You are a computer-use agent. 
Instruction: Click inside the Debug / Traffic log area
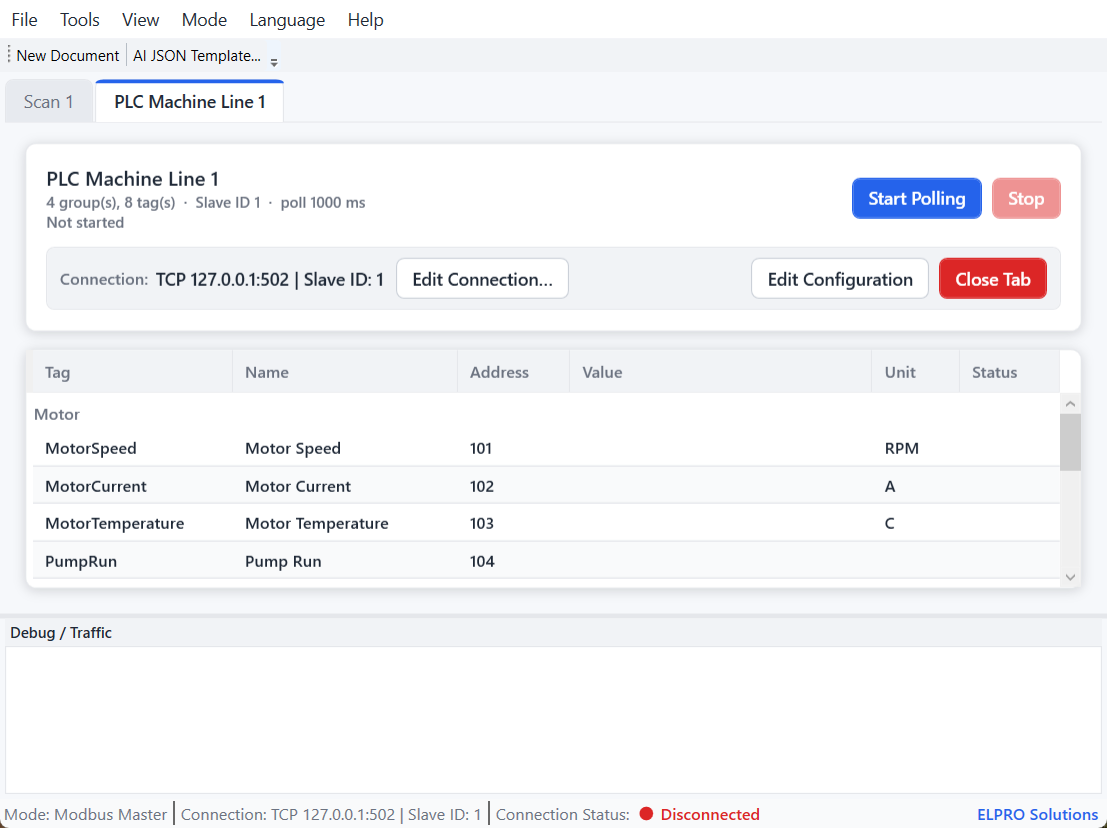(553, 720)
